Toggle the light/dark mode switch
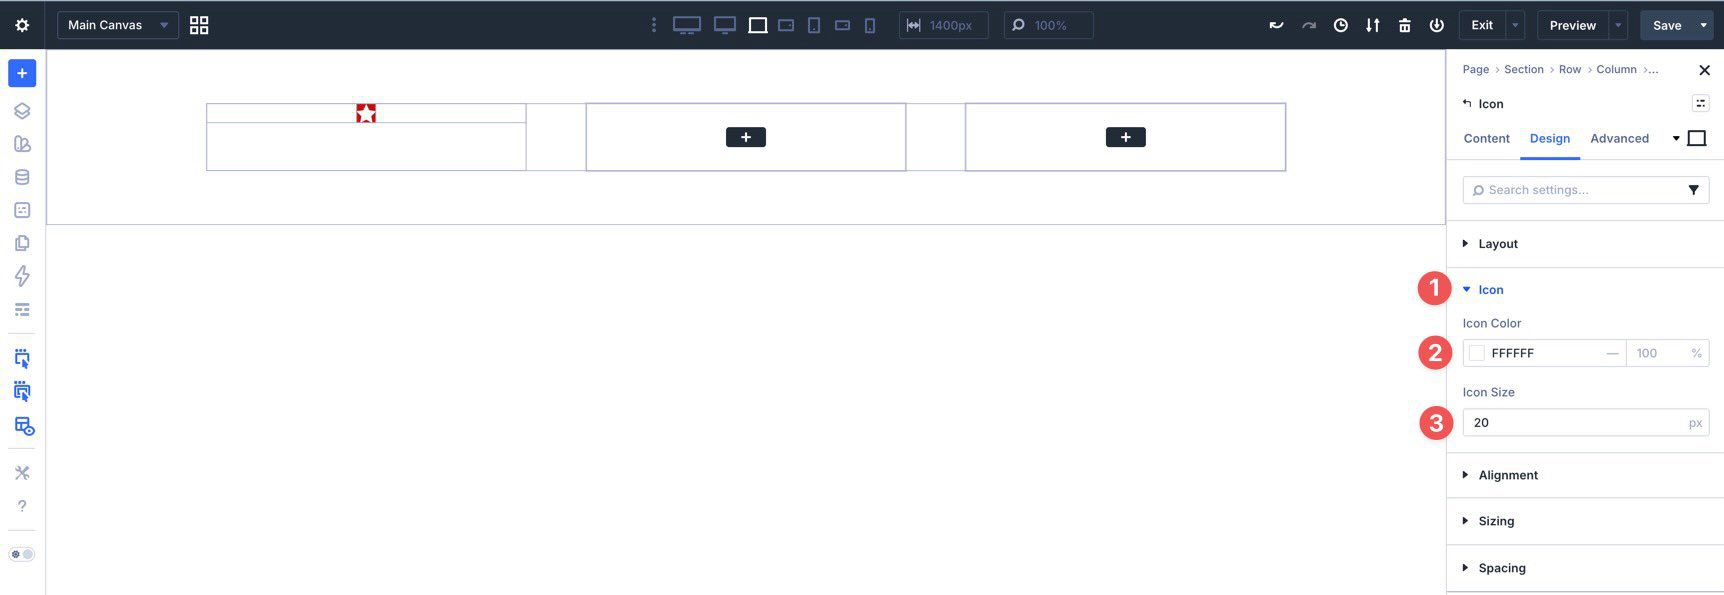This screenshot has height=595, width=1724. pyautogui.click(x=22, y=554)
